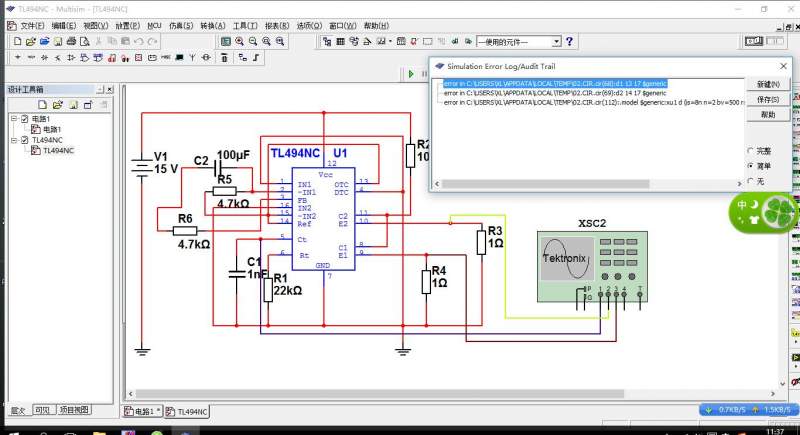Click the Place Basic resistor component icon
The height and width of the screenshot is (435, 800).
[31, 58]
